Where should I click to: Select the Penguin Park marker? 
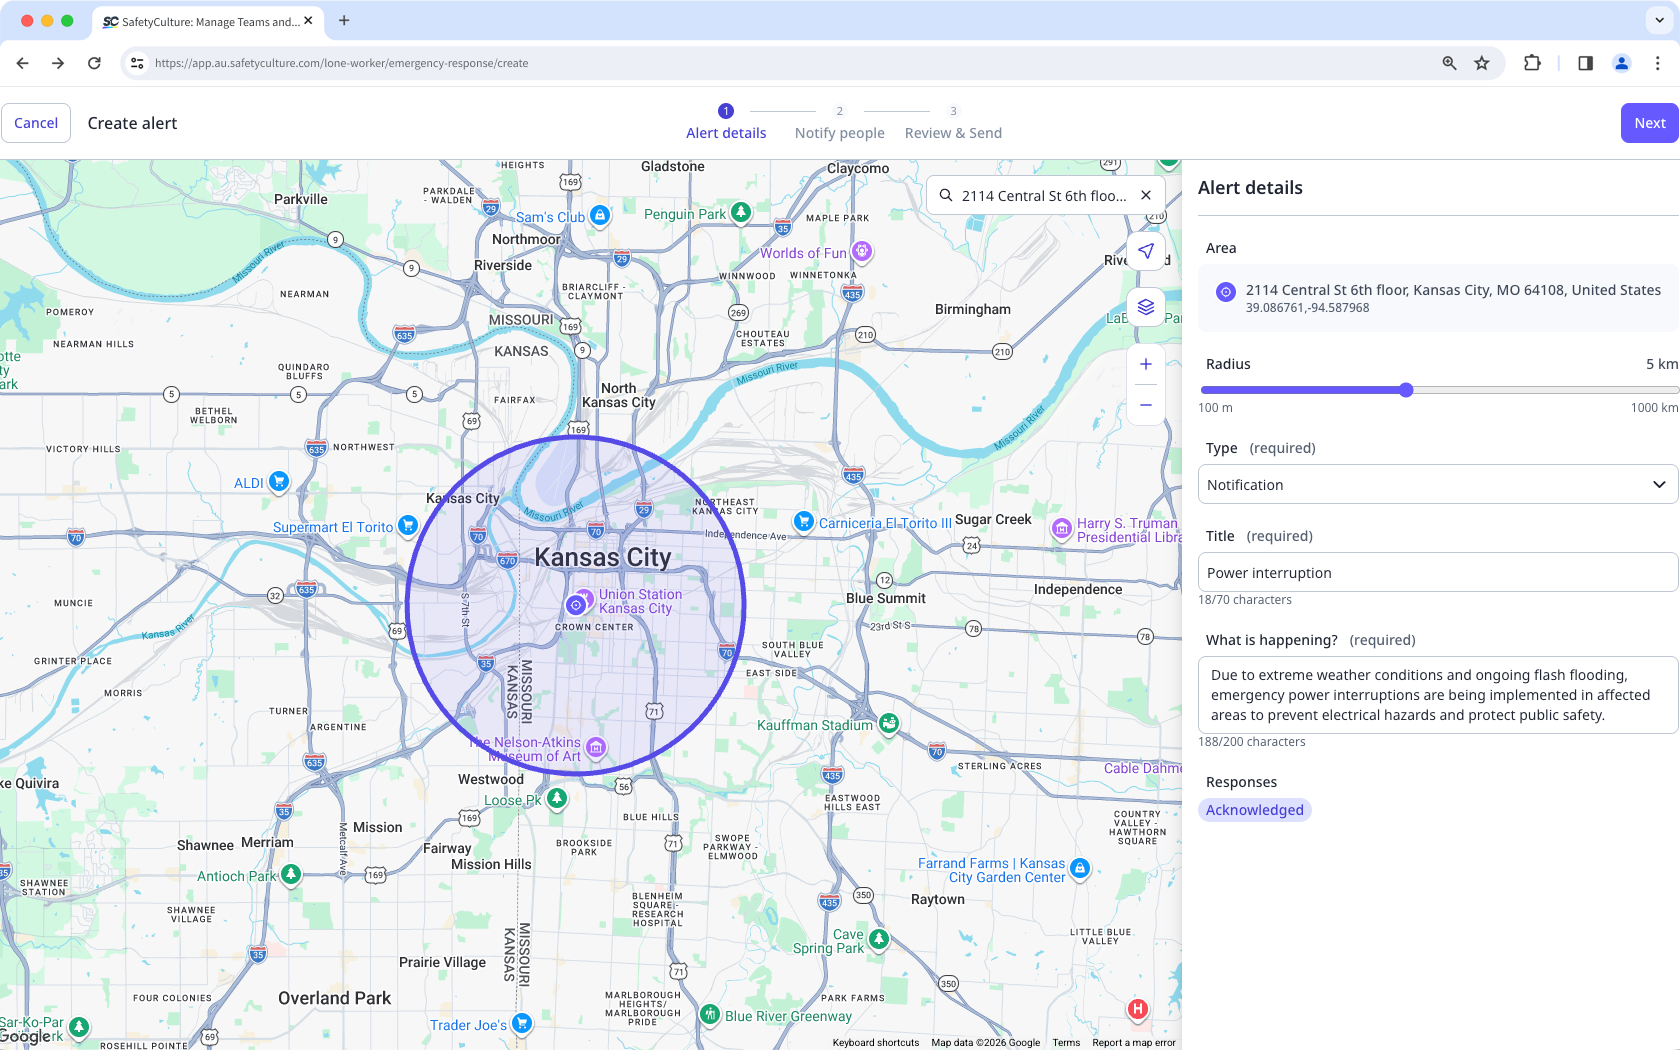tap(741, 212)
